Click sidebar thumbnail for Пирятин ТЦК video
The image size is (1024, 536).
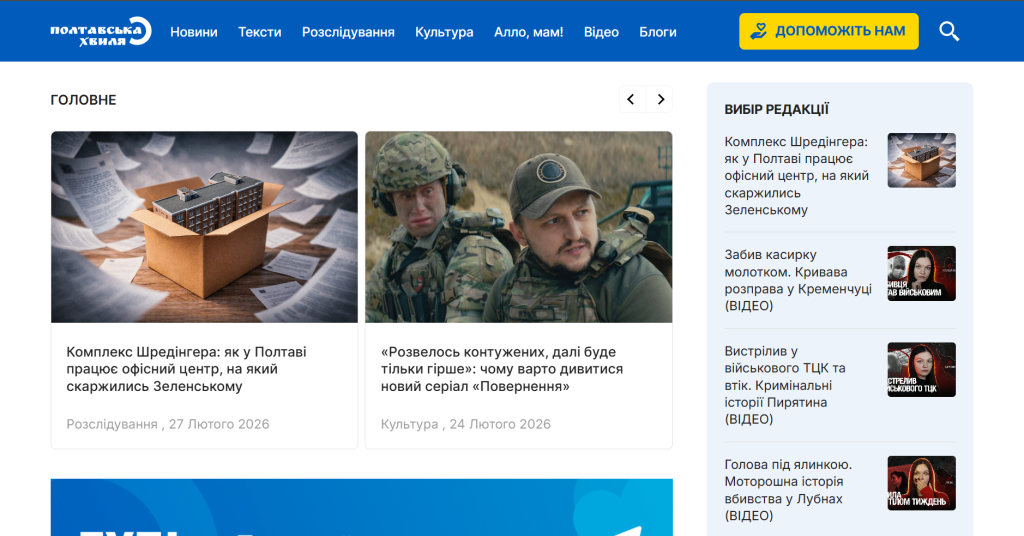point(921,370)
